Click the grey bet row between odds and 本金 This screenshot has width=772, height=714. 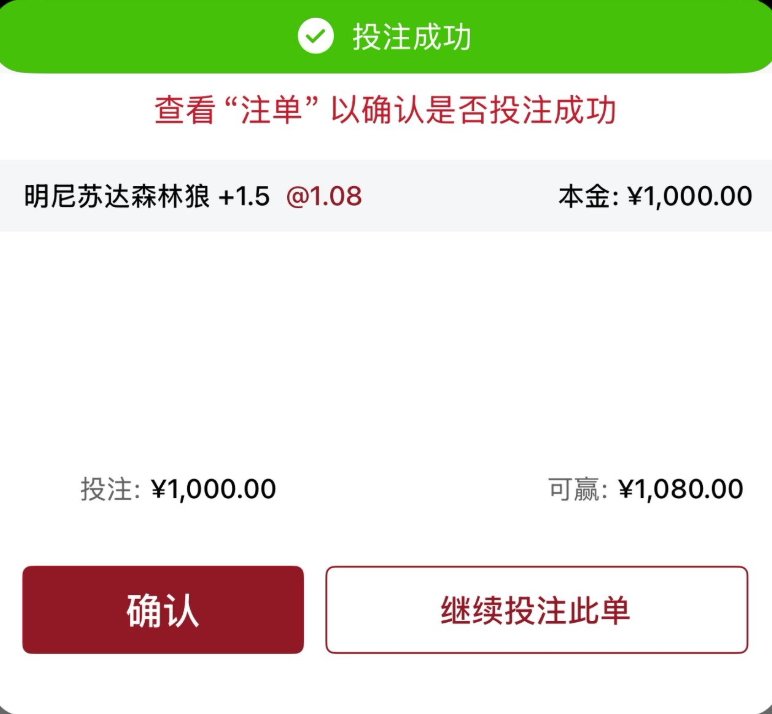460,196
